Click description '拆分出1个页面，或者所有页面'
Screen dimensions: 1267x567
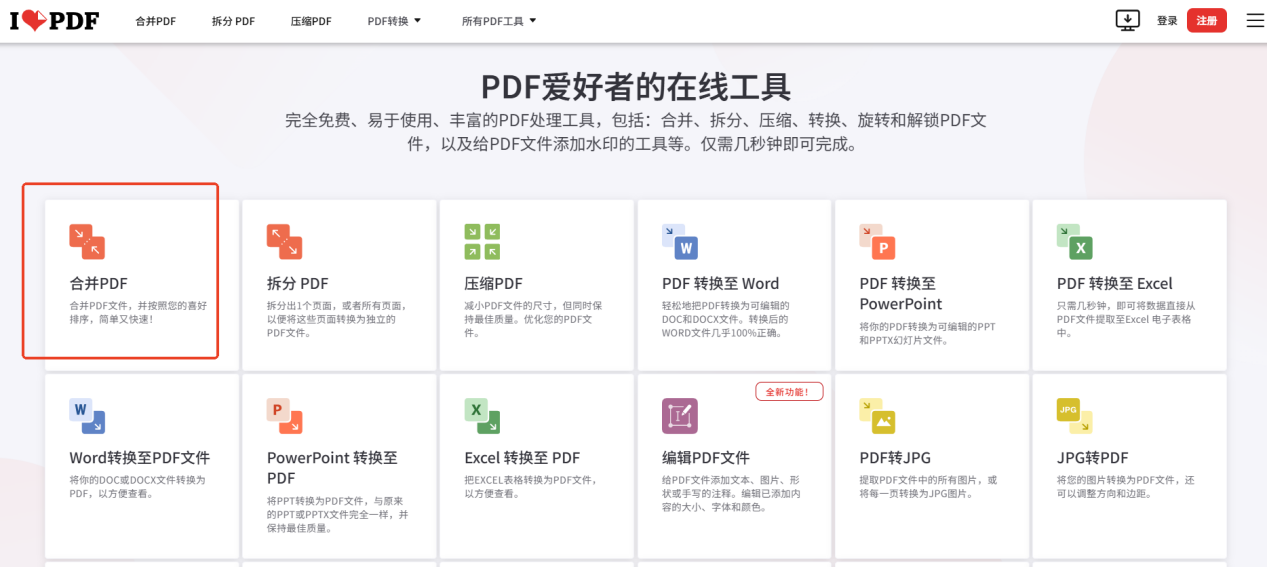pyautogui.click(x=336, y=319)
